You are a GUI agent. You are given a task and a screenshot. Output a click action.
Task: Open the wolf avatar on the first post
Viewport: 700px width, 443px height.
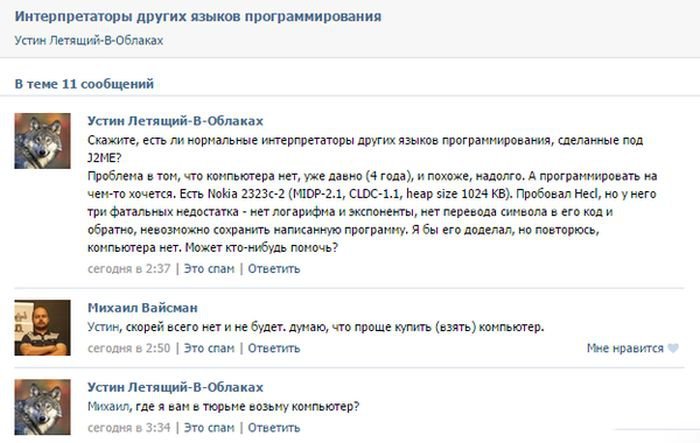click(43, 141)
